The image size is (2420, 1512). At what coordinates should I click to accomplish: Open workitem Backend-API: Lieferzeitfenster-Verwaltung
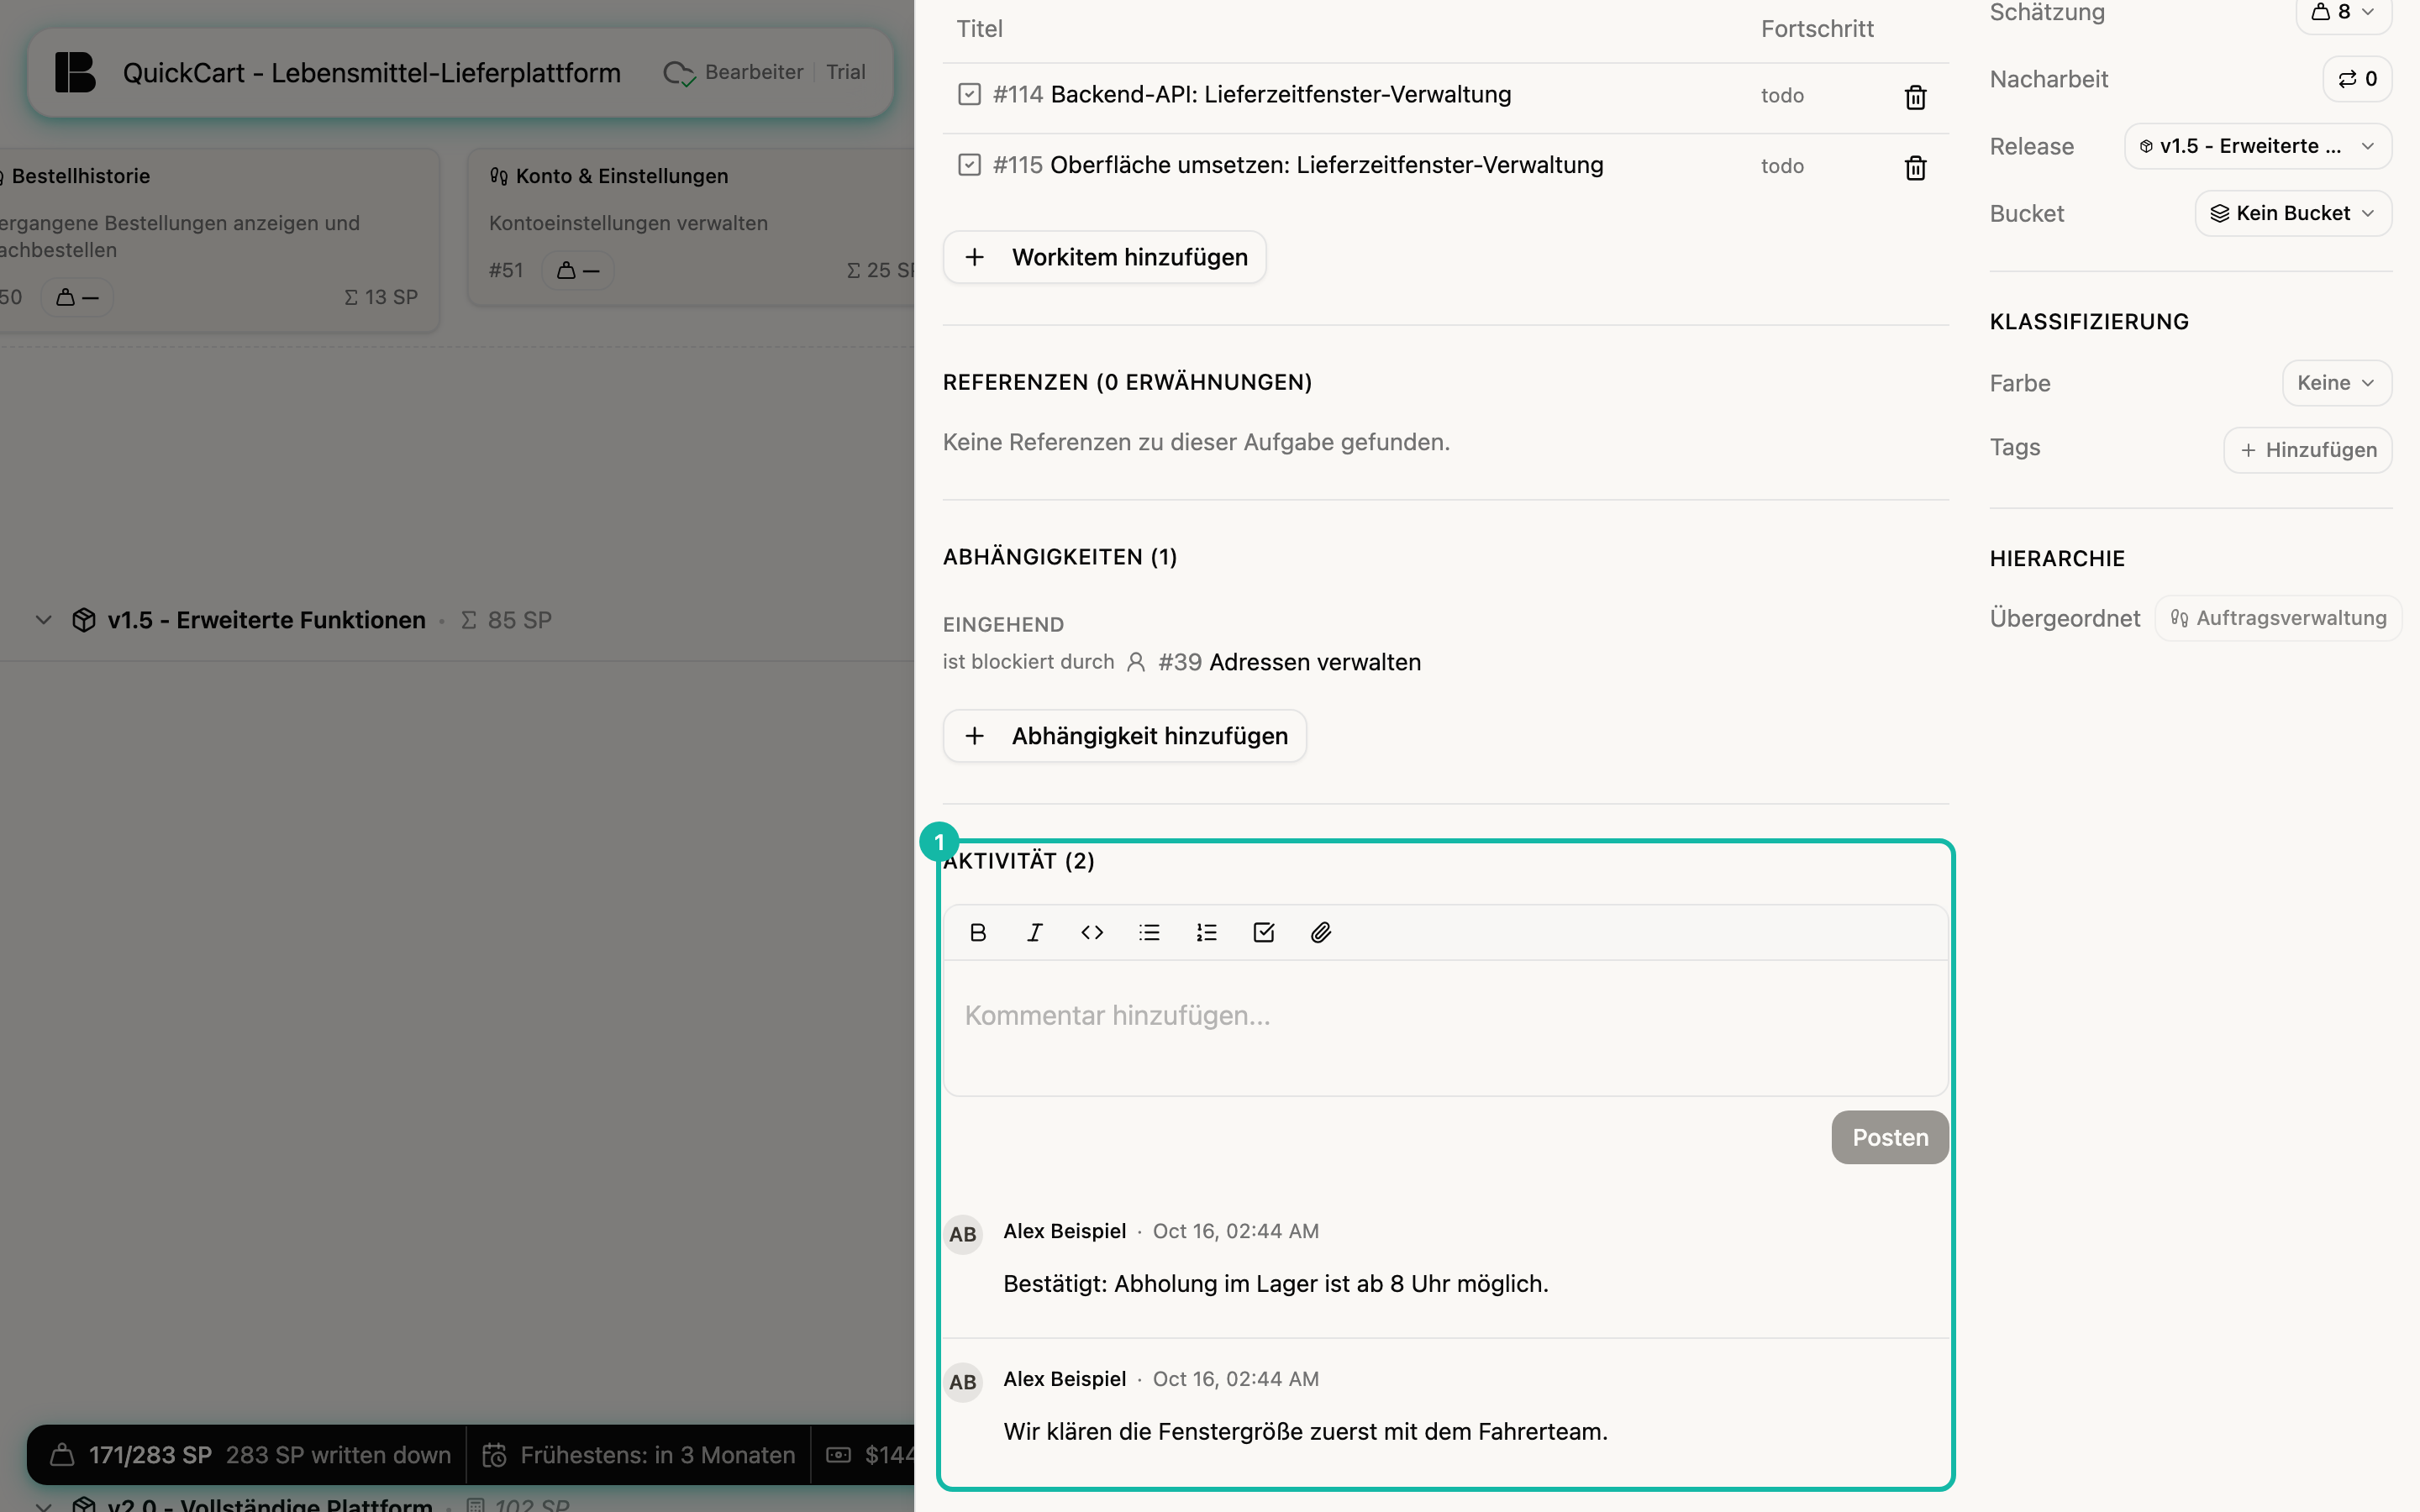[x=1280, y=94]
